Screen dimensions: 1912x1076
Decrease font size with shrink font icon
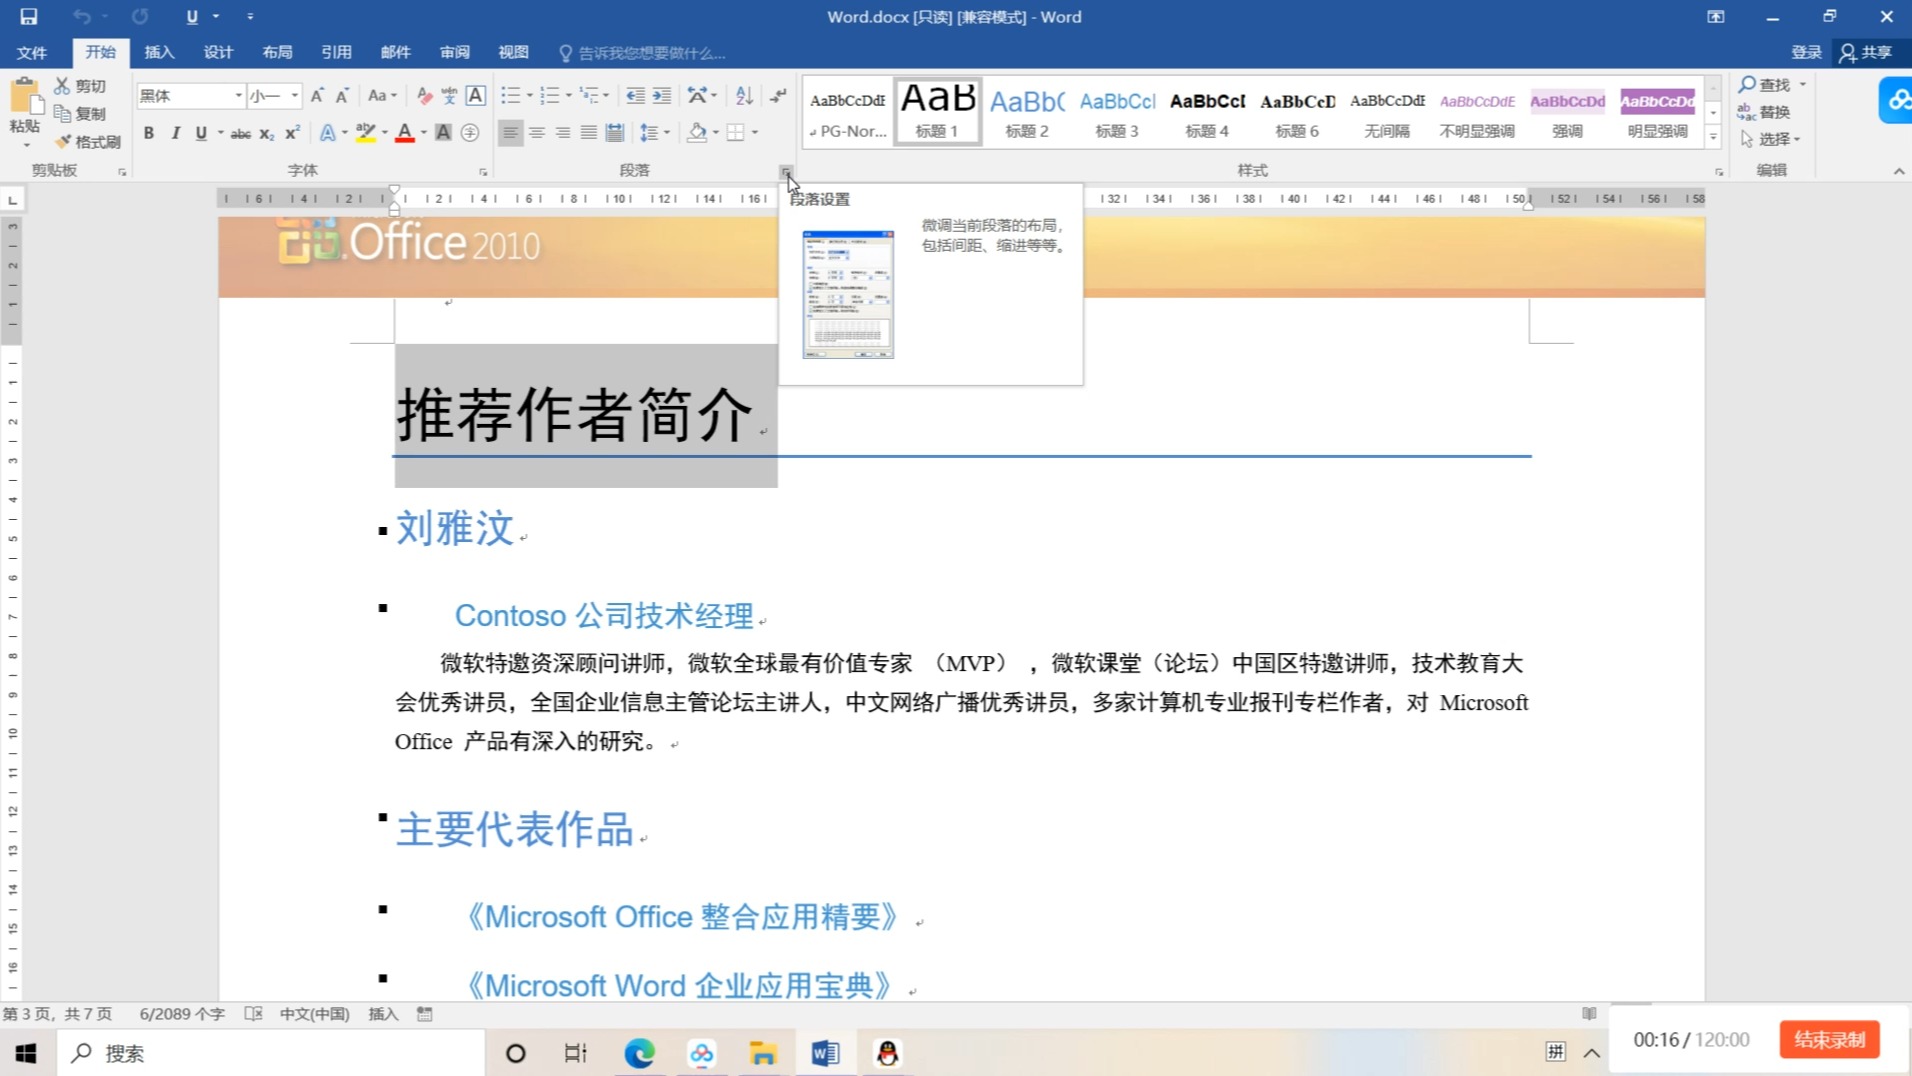point(342,96)
